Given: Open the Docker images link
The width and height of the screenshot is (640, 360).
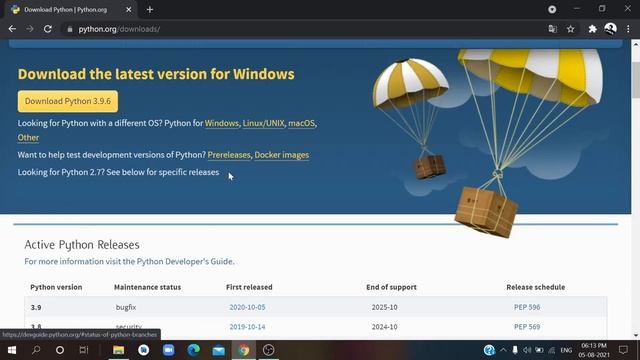Looking at the screenshot, I should click(282, 155).
